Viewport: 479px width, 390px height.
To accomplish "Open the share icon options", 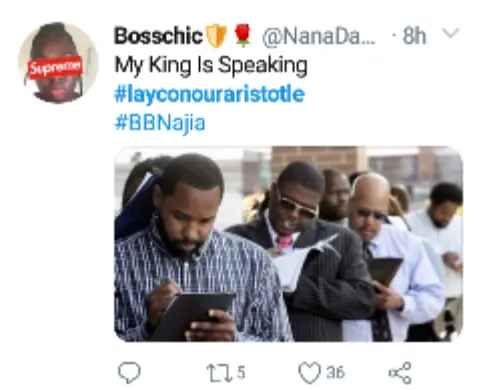I will 400,373.
